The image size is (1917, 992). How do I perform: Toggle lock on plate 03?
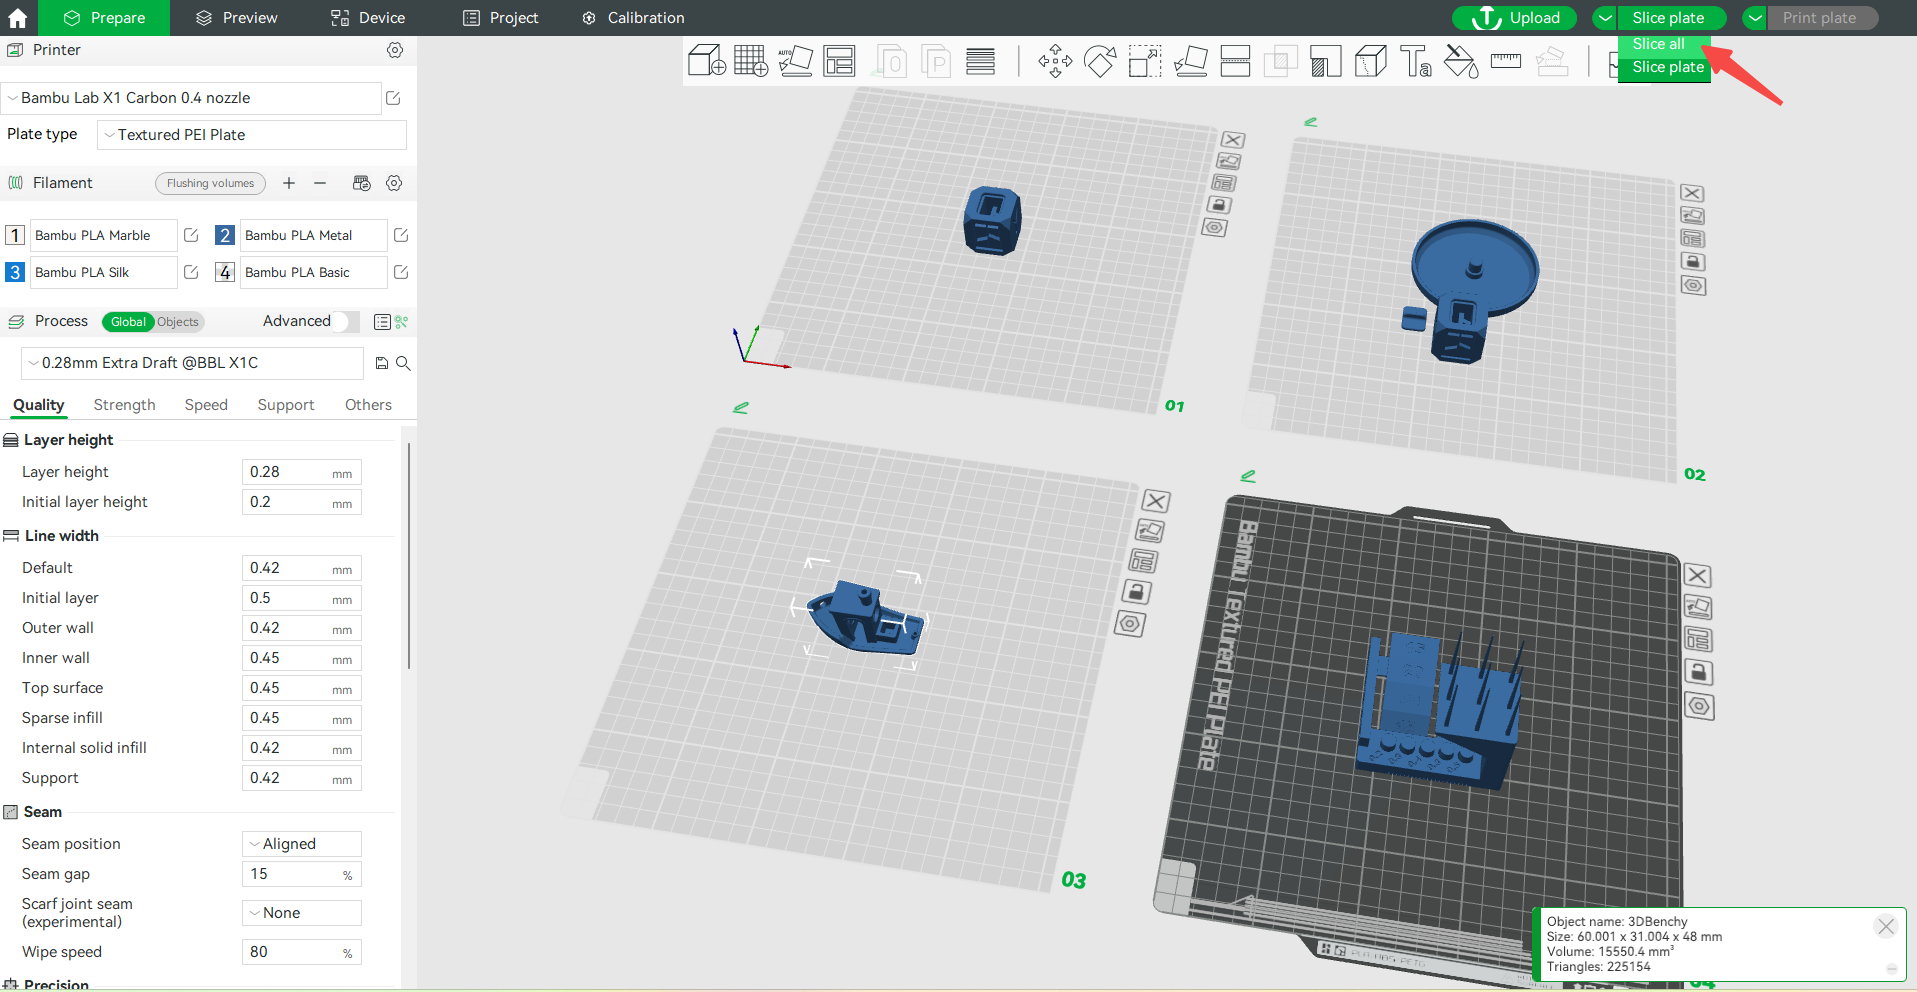click(1136, 592)
